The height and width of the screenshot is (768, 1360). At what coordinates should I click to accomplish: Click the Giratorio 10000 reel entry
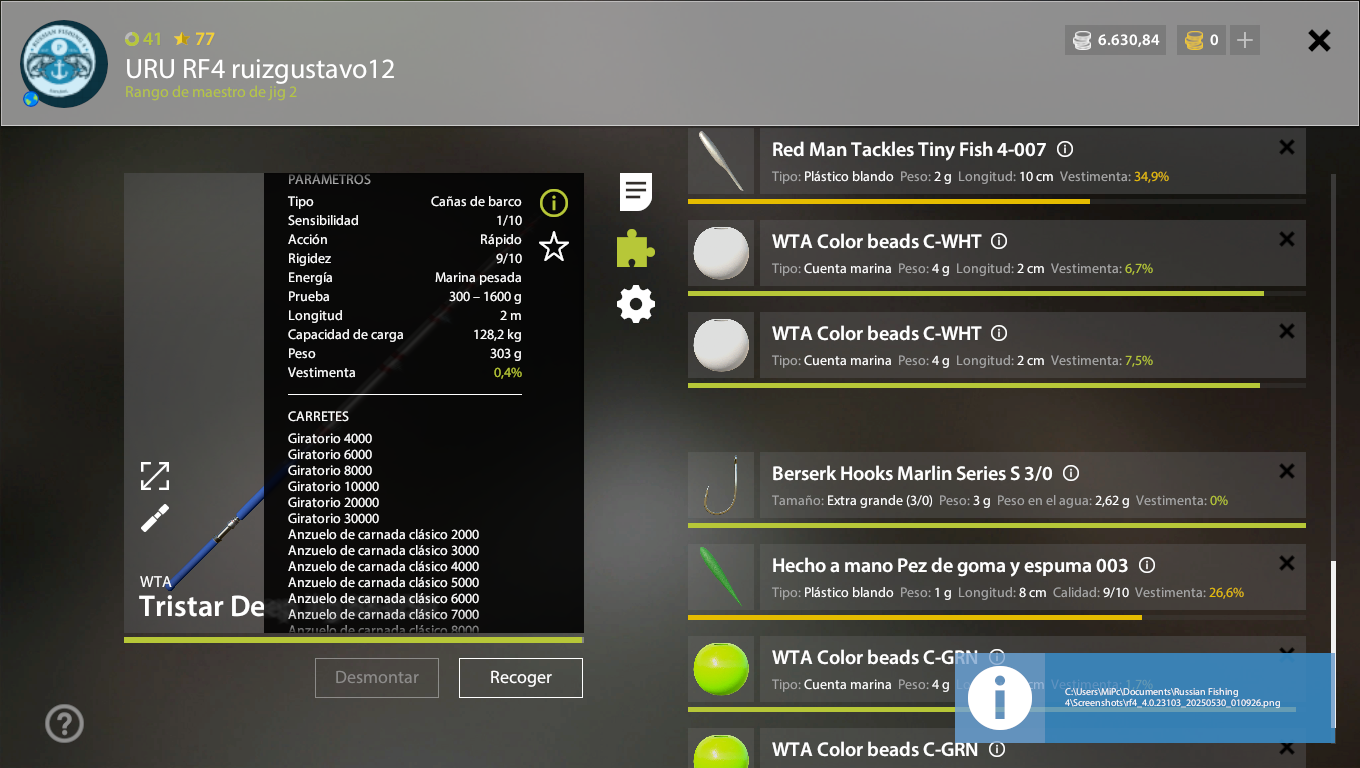[x=334, y=486]
